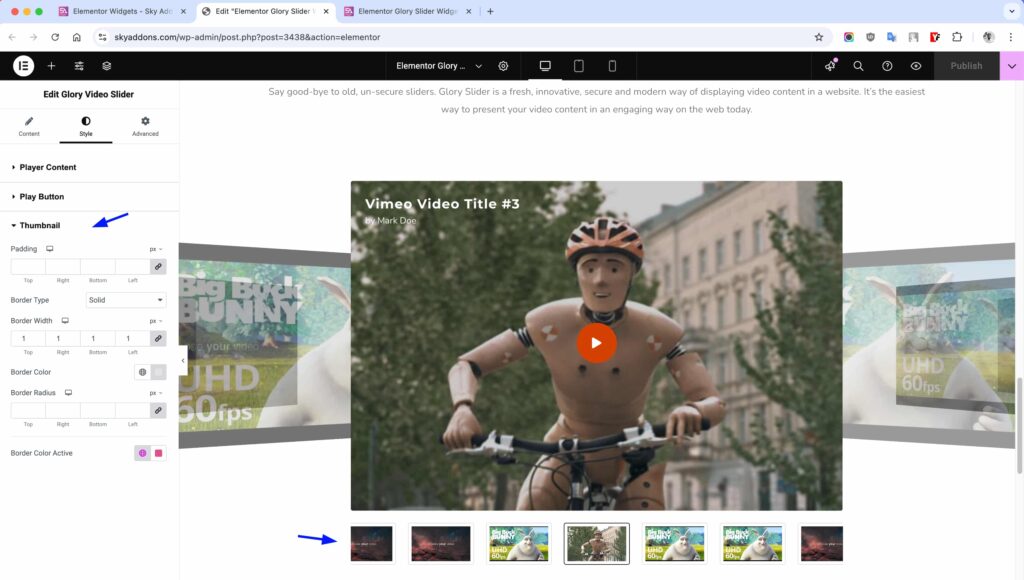
Task: Click responsive device icon beside Border Width
Action: (65, 321)
